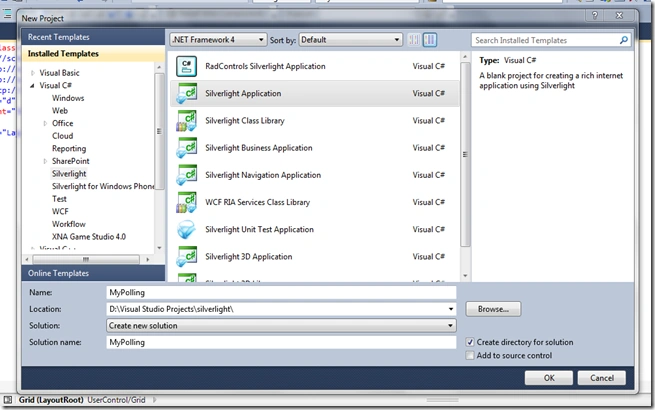Click the Silverlight Navigation Application template icon
This screenshot has width=655, height=410.
(186, 175)
